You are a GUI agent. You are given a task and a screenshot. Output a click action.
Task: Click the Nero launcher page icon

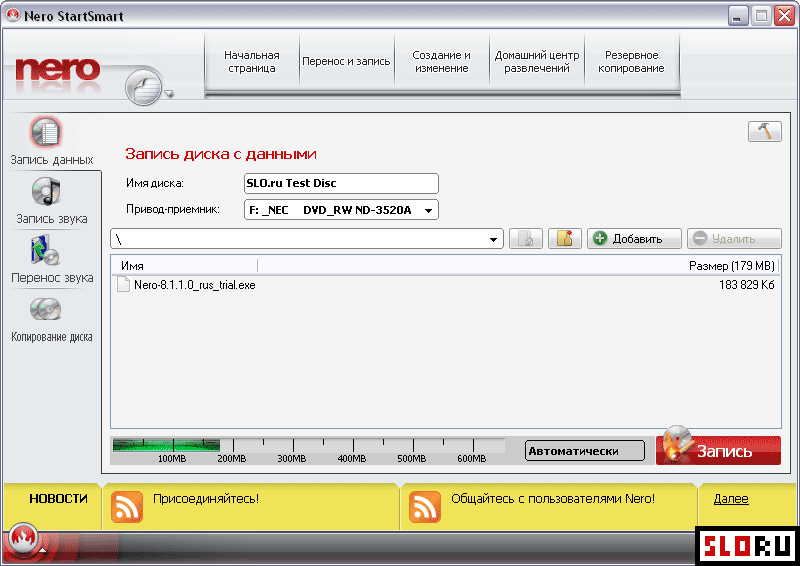pyautogui.click(x=144, y=88)
